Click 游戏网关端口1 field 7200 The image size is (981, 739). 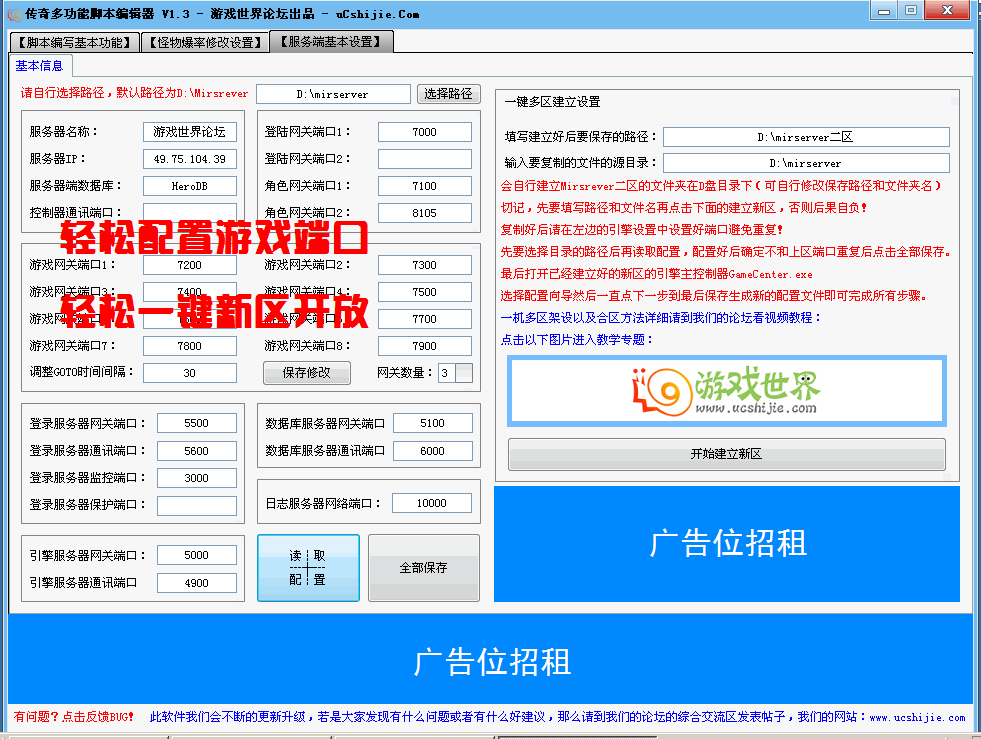click(x=190, y=265)
